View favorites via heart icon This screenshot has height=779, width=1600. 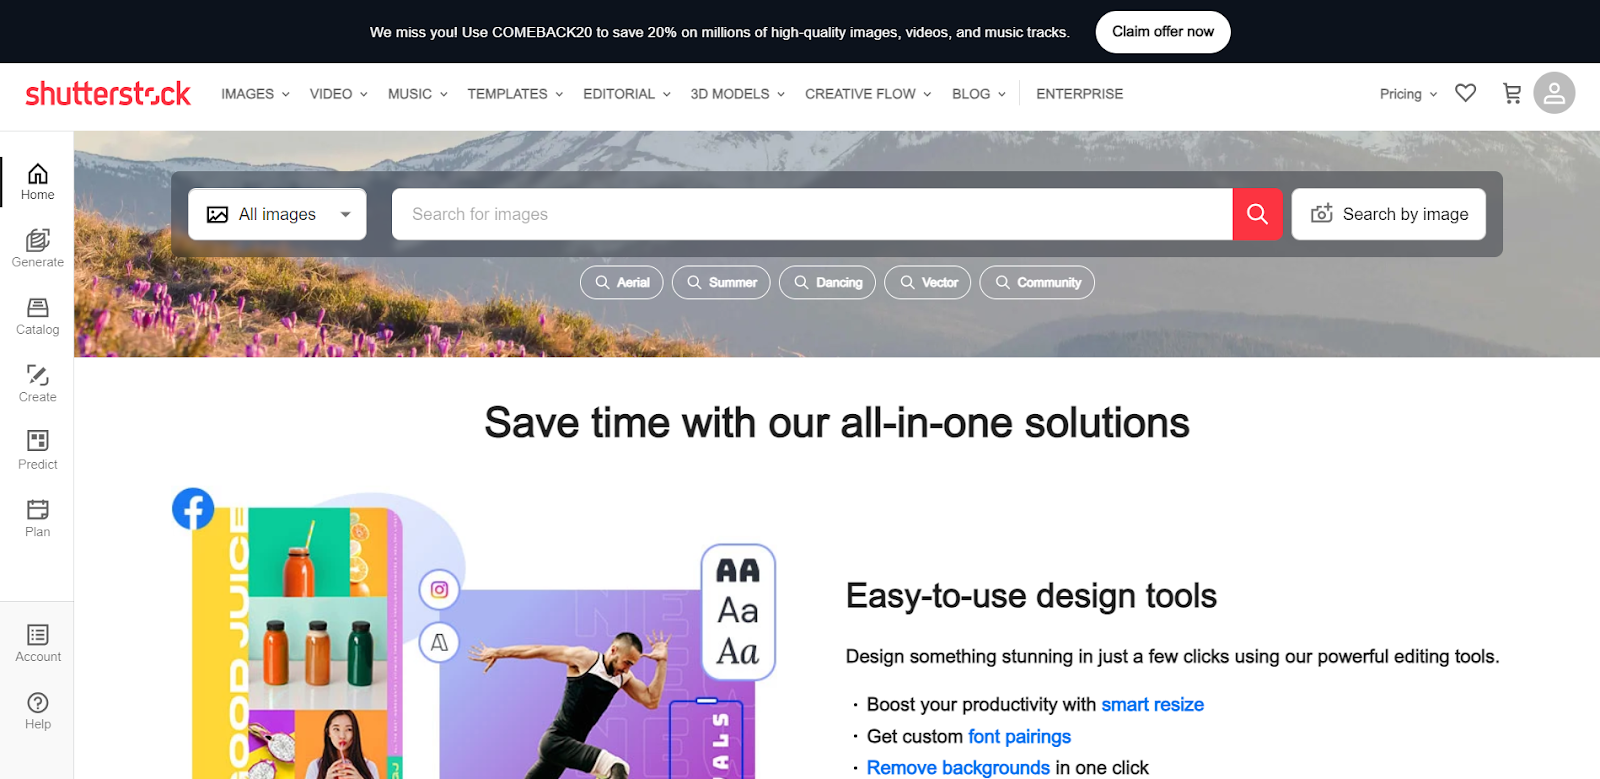coord(1465,93)
